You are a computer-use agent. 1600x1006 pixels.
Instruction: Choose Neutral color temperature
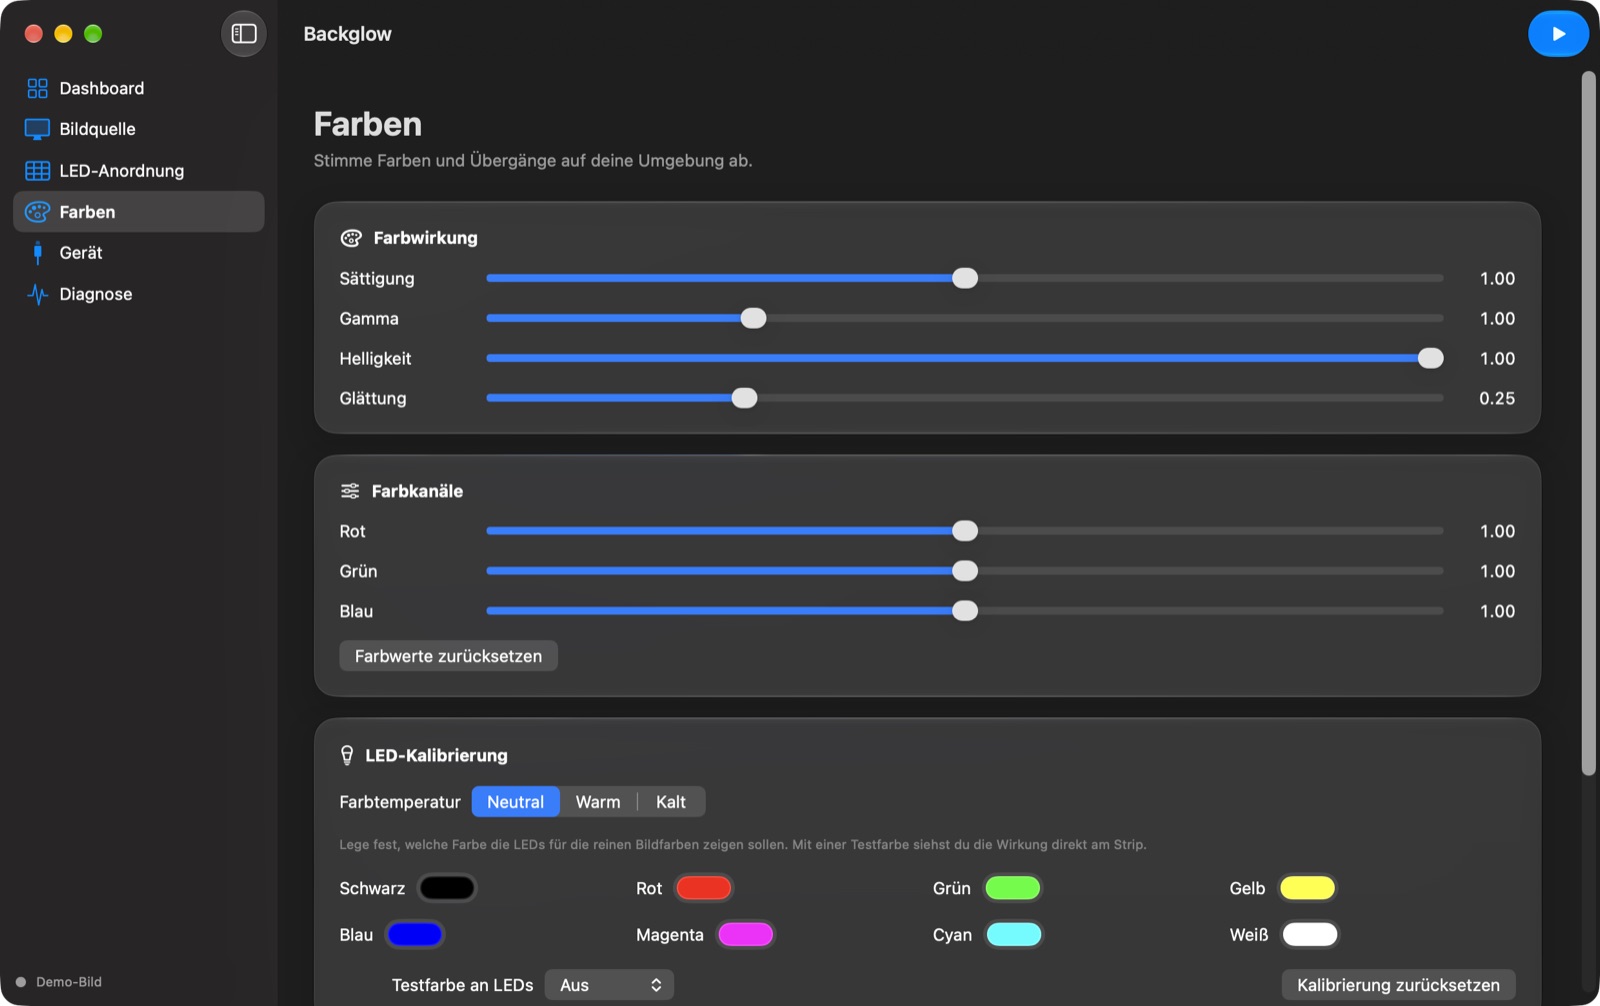pyautogui.click(x=515, y=802)
